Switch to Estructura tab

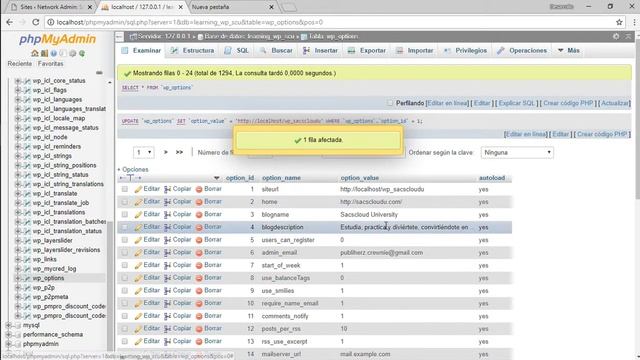pos(193,50)
